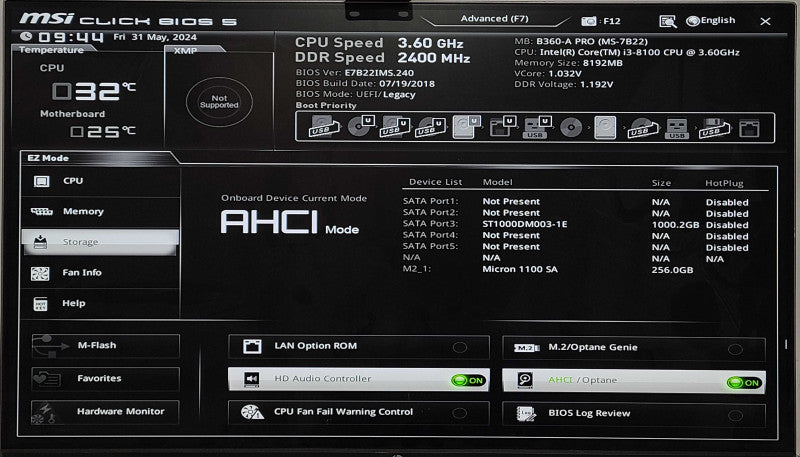Screen dimensions: 800x457
Task: Enable CPU Fan Fail Warning Control
Action: 359,413
